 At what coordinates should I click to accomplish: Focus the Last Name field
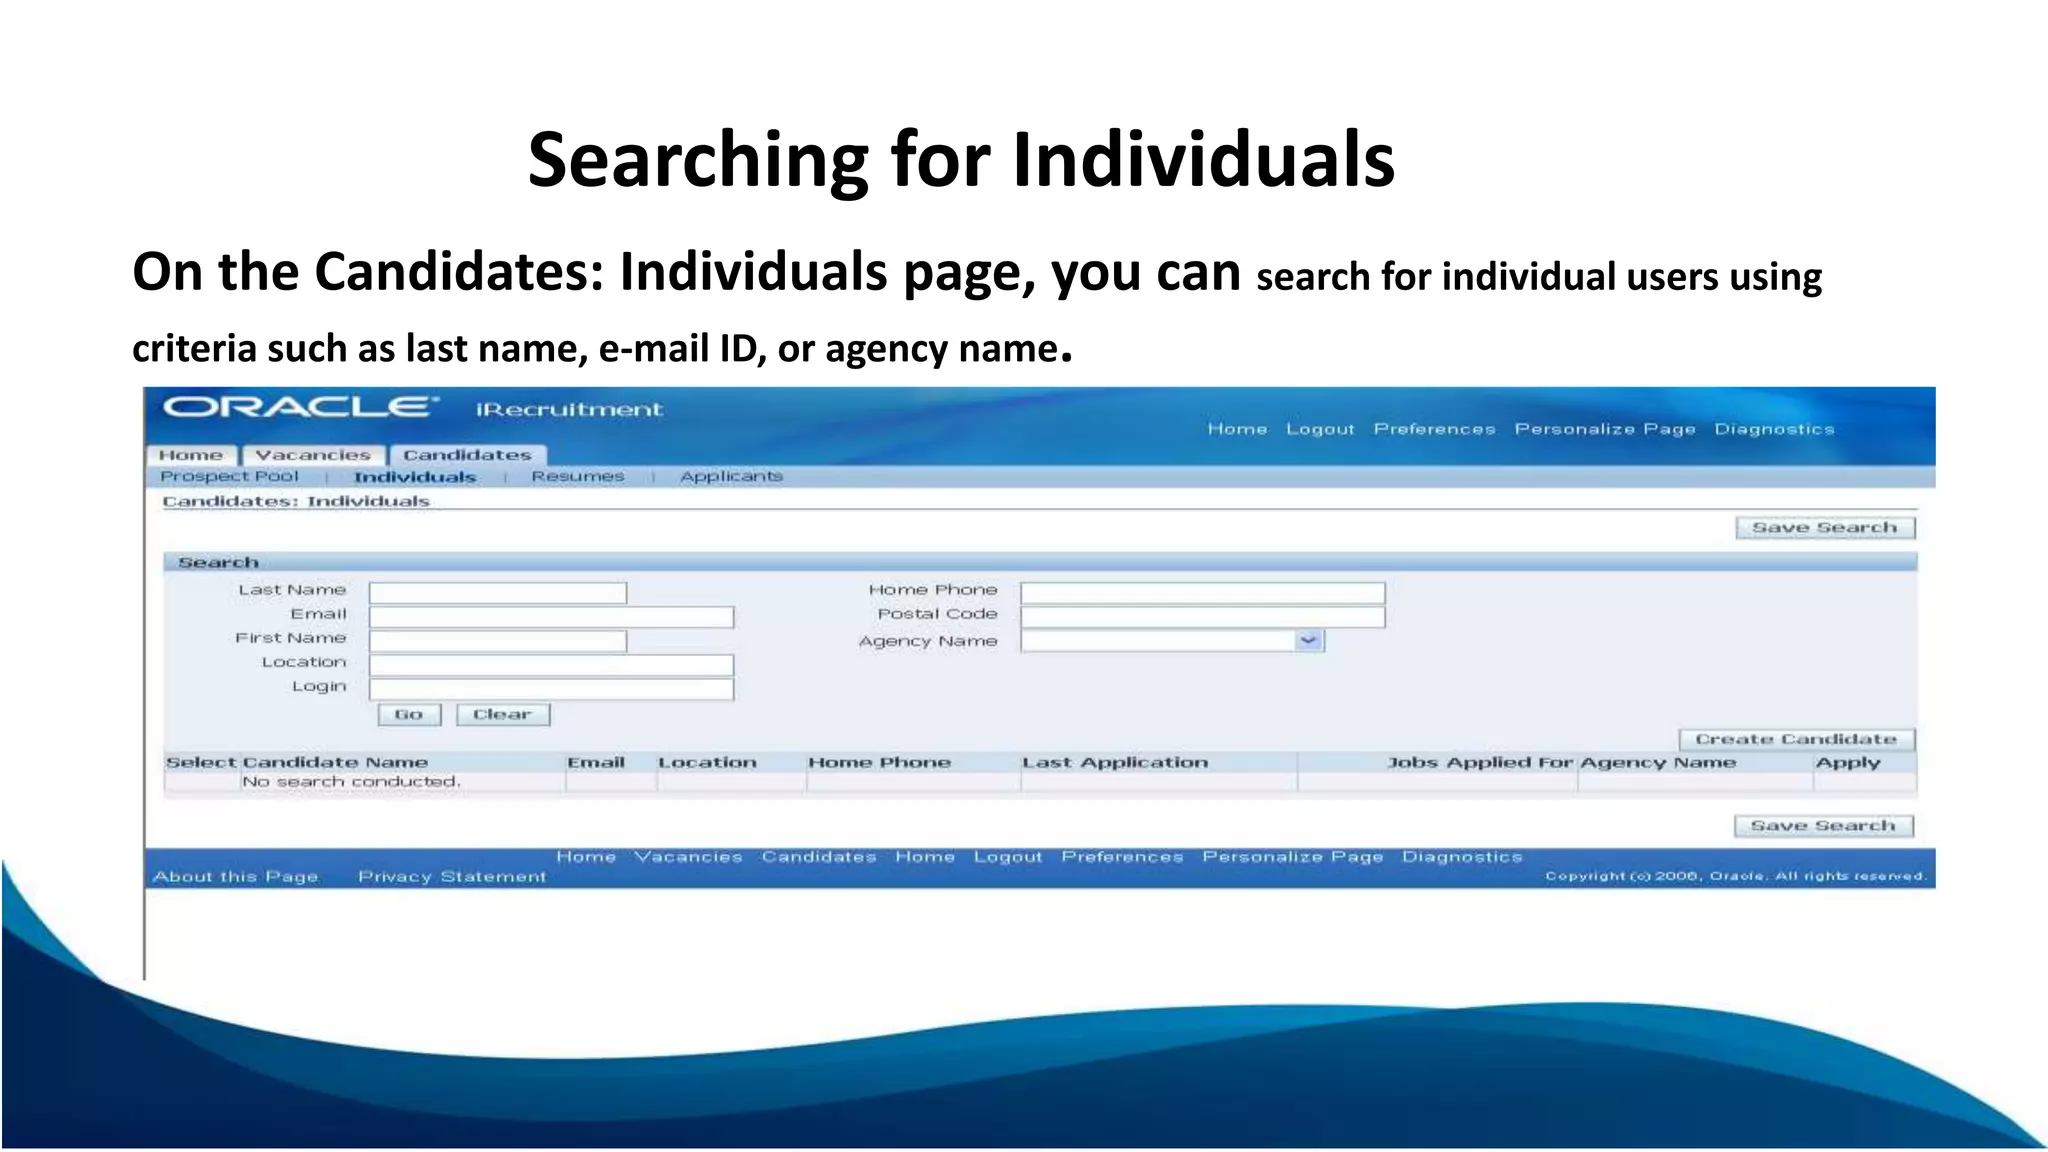(x=498, y=593)
